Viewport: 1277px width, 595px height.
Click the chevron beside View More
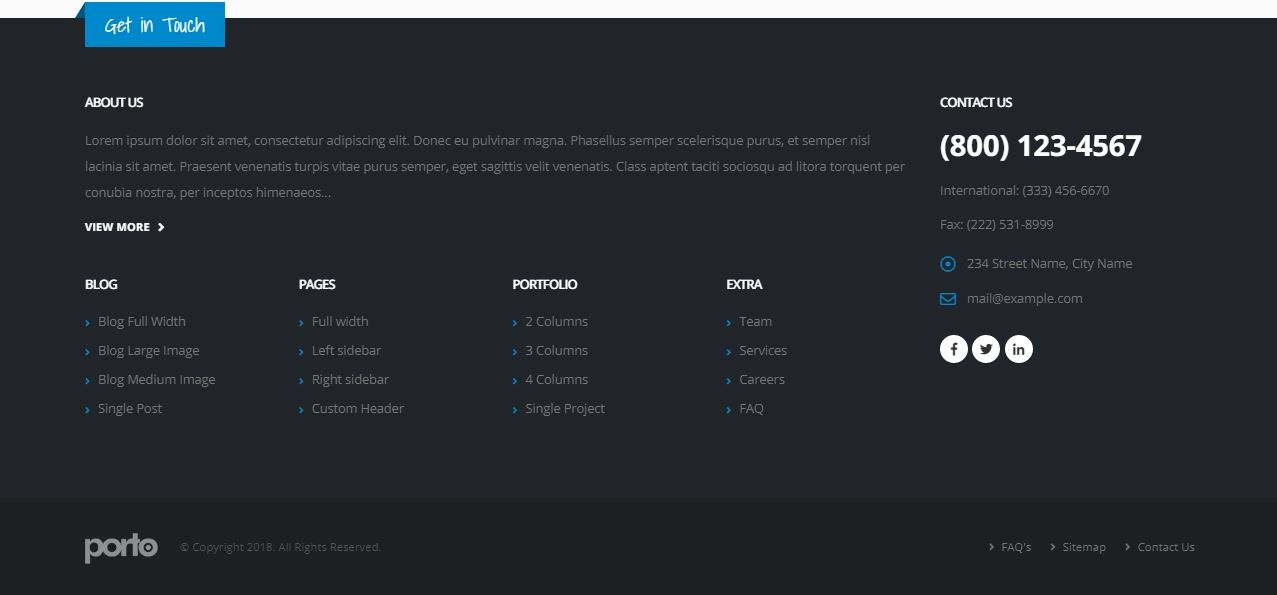[161, 227]
